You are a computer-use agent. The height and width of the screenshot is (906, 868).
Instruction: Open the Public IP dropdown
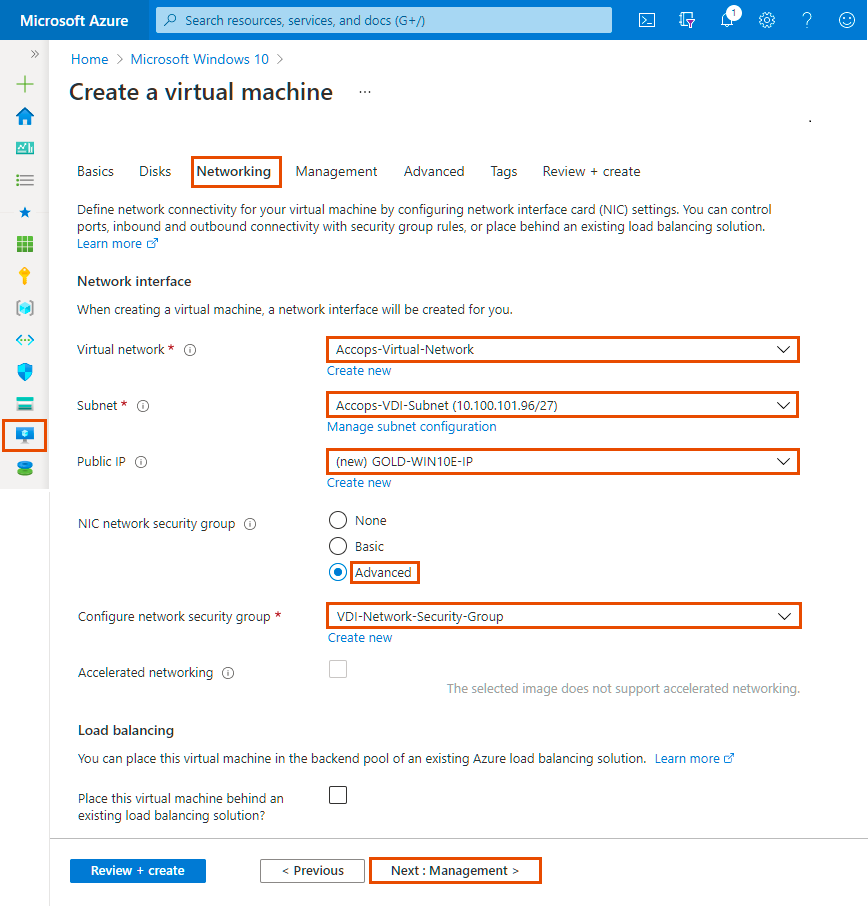(x=563, y=461)
